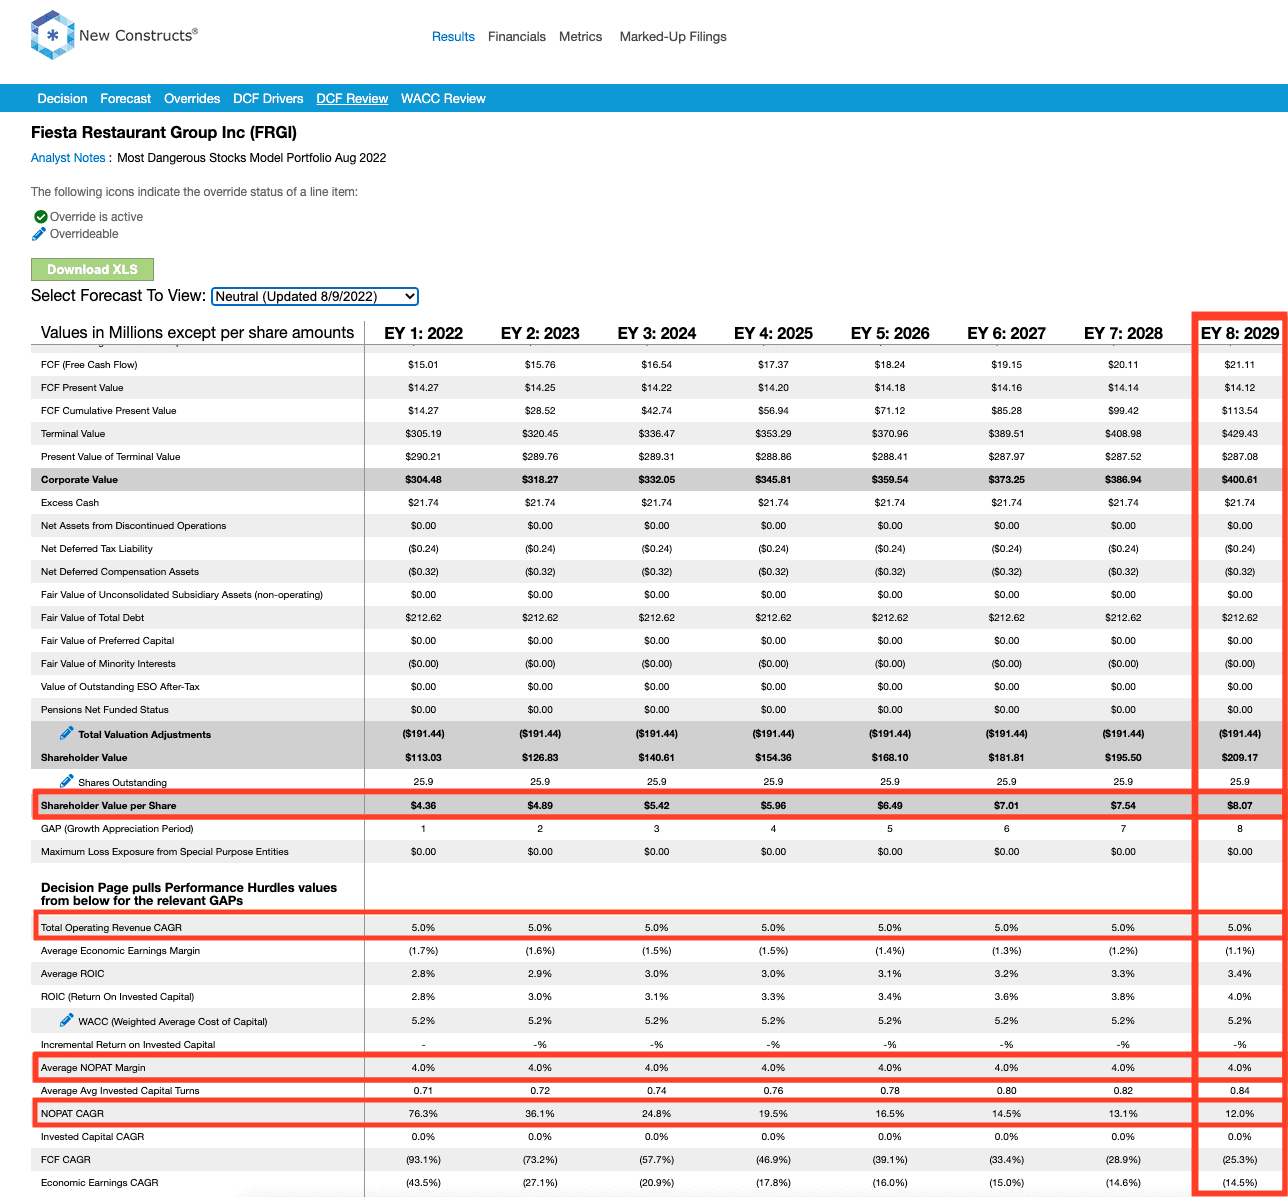Open the Financials top menu
1288x1197 pixels.
[517, 36]
